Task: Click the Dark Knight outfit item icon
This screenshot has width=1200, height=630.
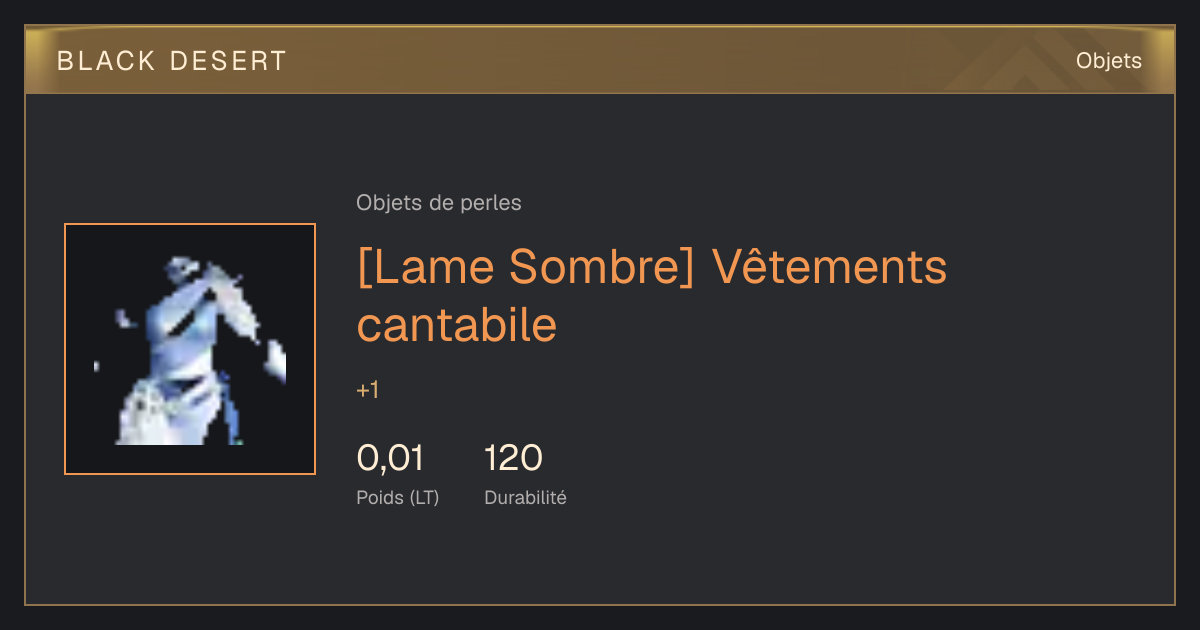Action: (190, 349)
